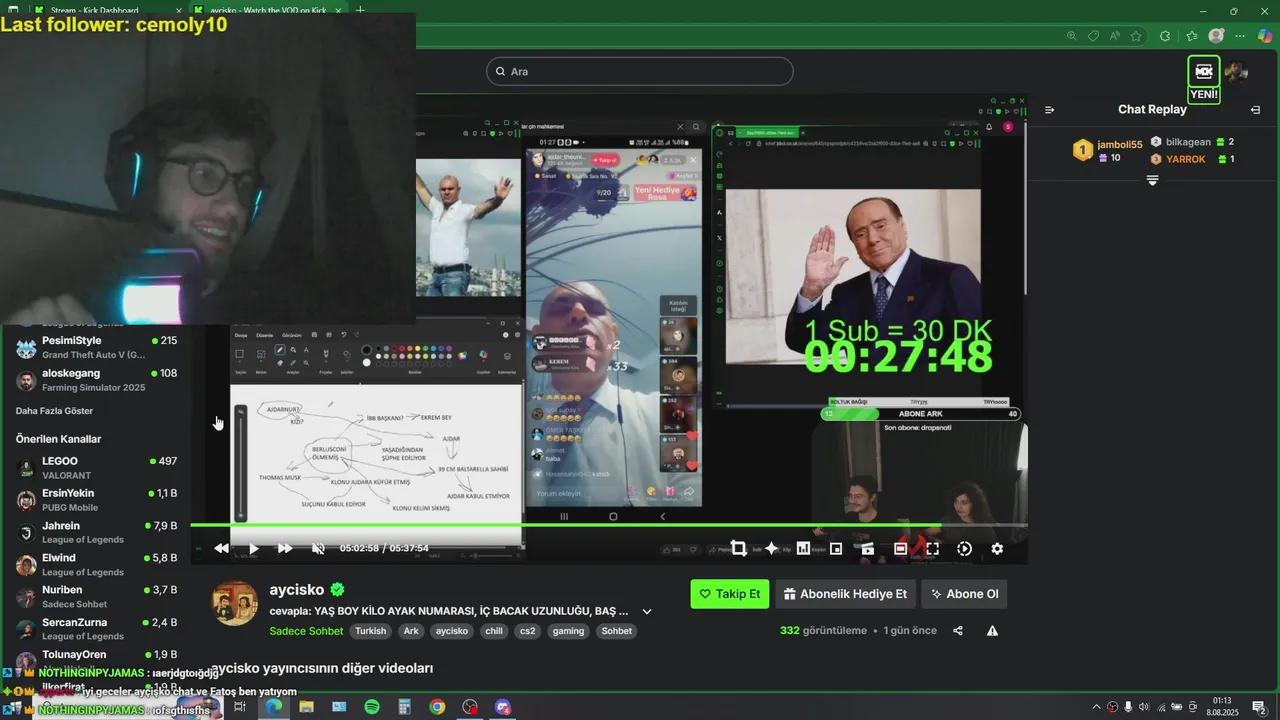Viewport: 1280px width, 720px height.
Task: Click the report warning triangle icon
Action: [992, 631]
